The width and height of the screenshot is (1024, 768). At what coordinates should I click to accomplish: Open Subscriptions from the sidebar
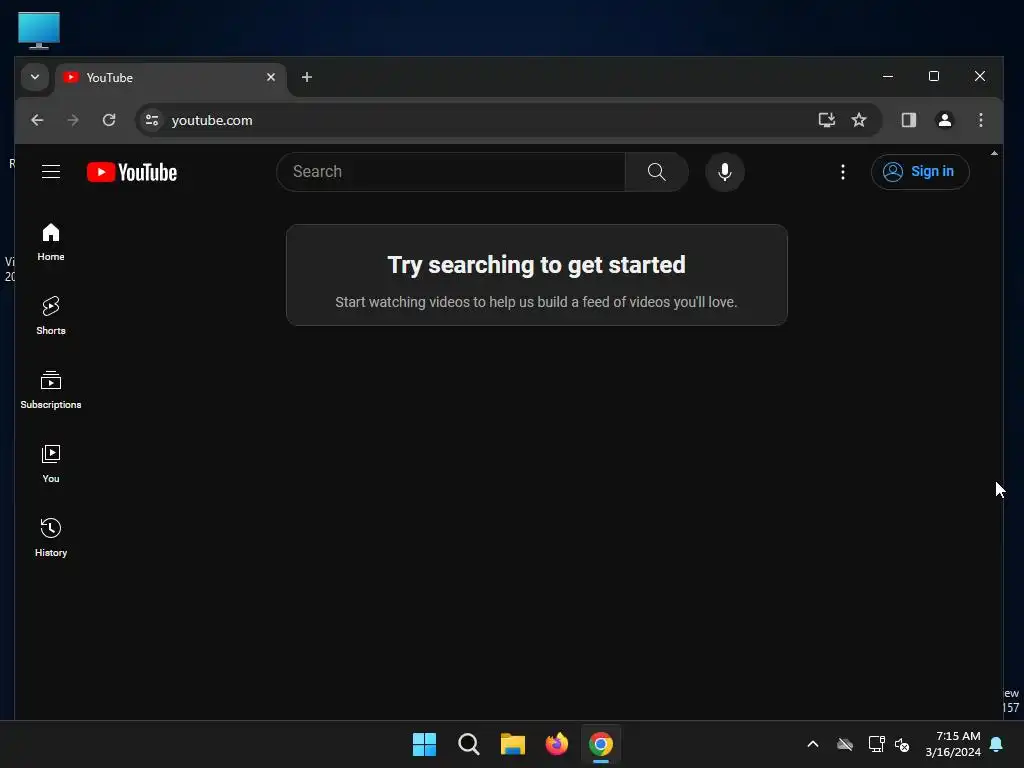click(x=51, y=390)
